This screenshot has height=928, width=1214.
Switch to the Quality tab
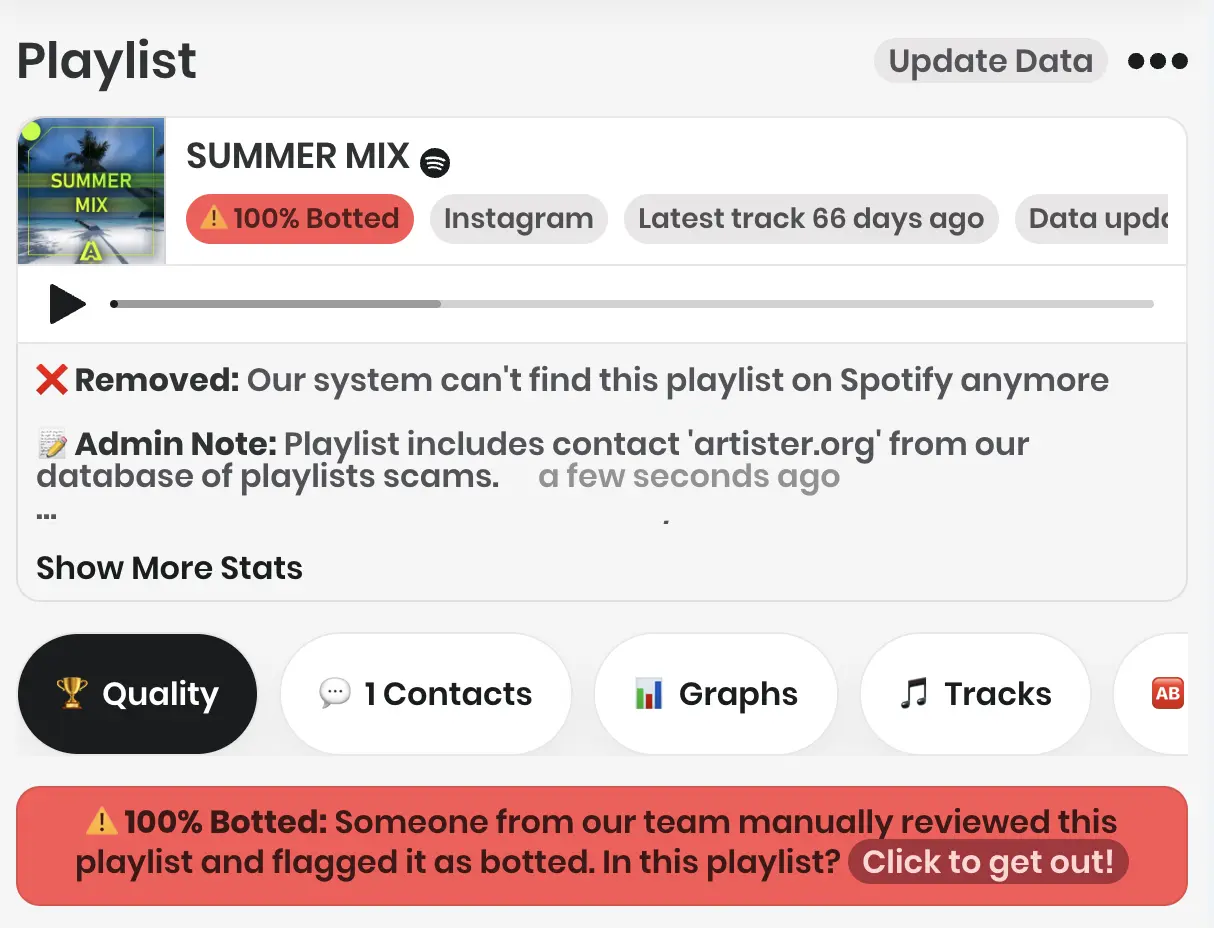coord(137,693)
